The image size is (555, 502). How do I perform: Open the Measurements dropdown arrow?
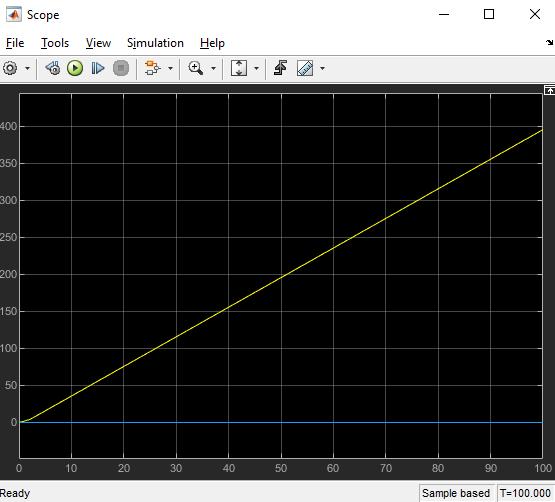[322, 68]
